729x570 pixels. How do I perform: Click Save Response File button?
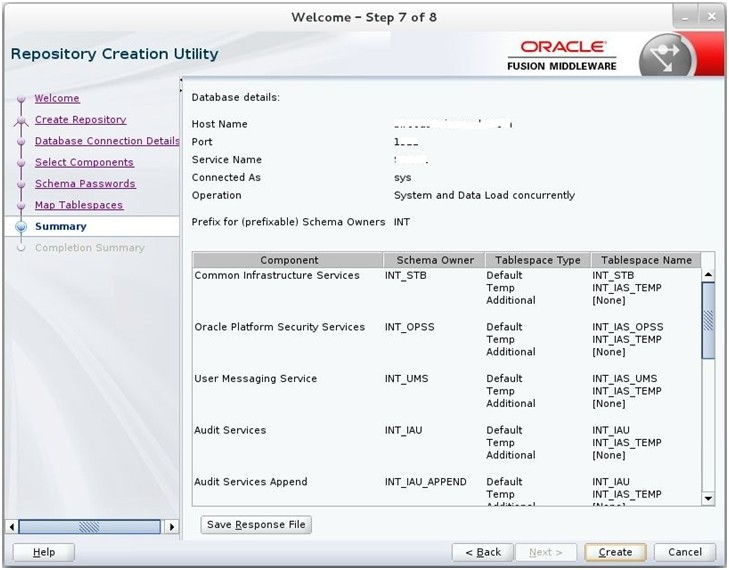pos(256,524)
